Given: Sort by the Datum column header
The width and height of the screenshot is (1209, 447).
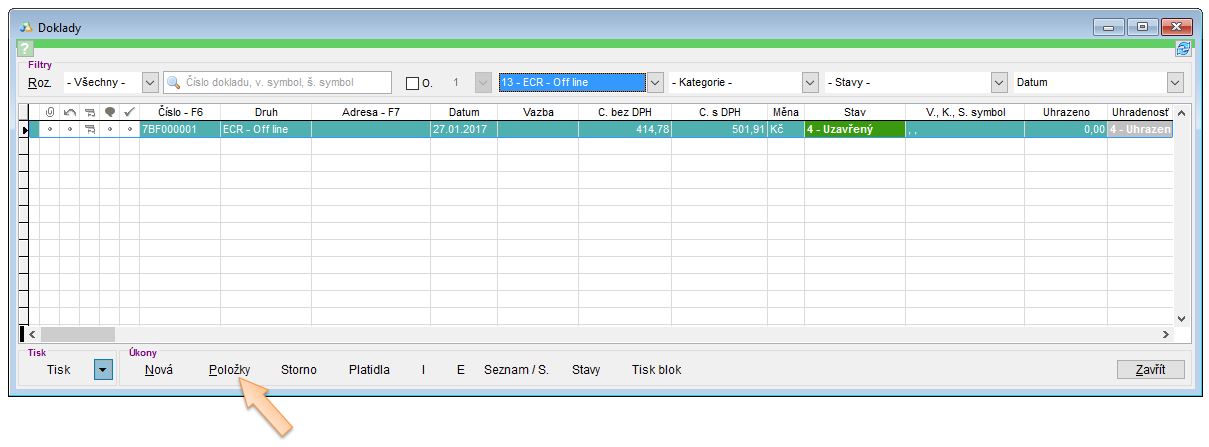Looking at the screenshot, I should [463, 113].
